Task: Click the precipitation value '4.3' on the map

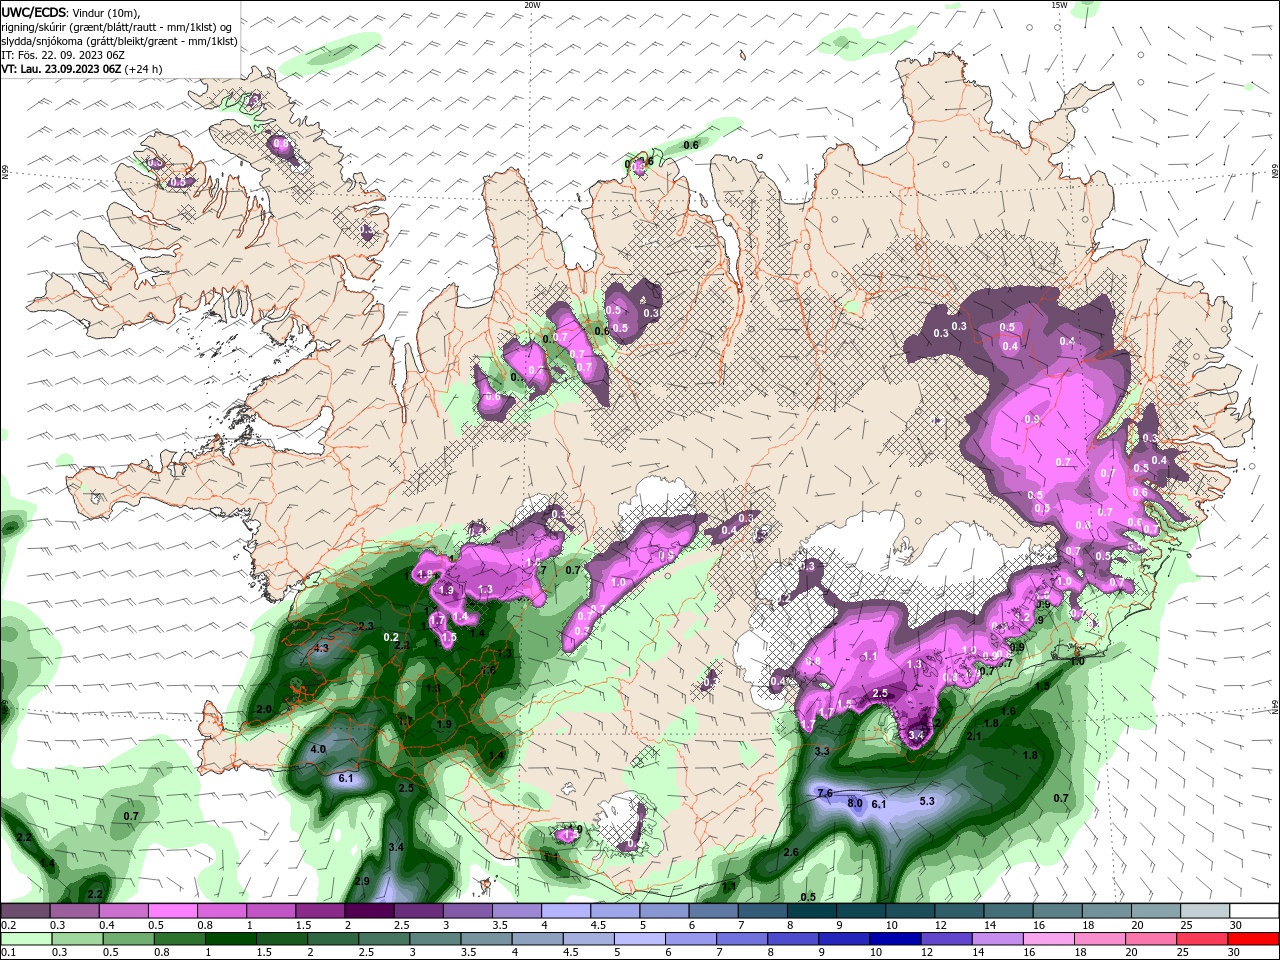Action: (321, 648)
